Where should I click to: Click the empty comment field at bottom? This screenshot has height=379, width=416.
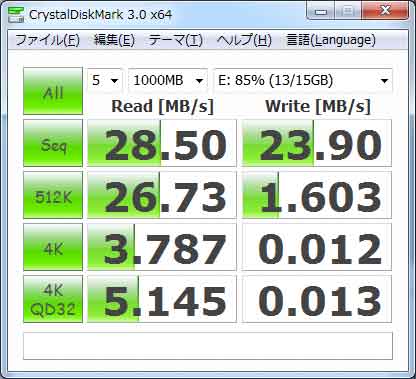tap(208, 346)
